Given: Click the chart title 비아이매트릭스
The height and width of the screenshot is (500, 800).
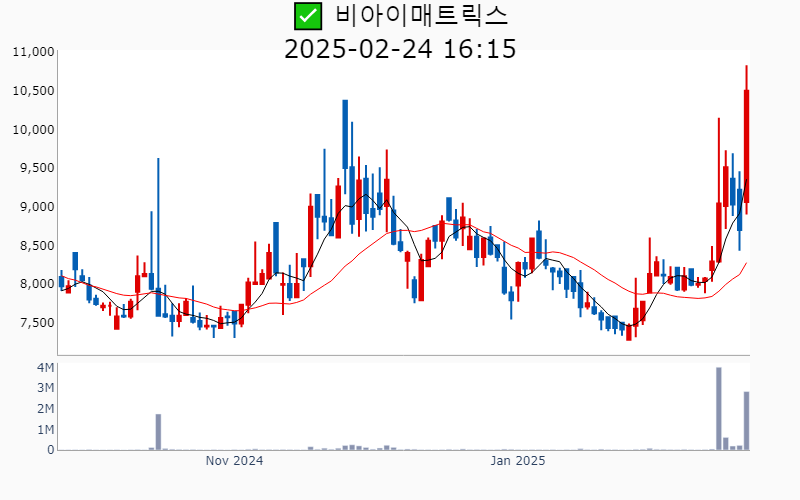Looking at the screenshot, I should (421, 15).
